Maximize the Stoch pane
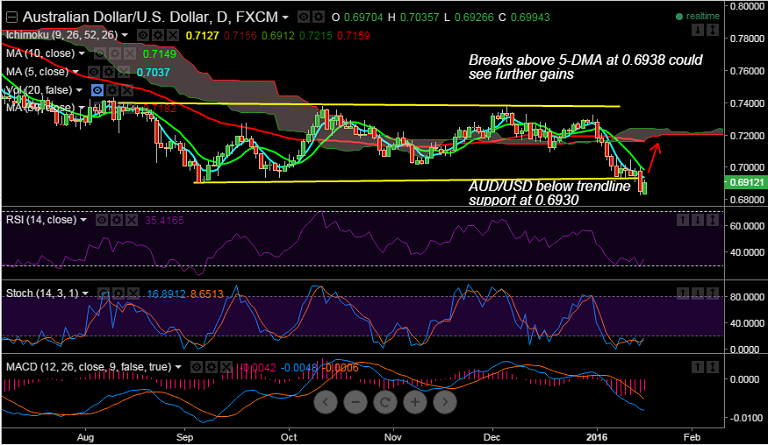Screen dimensions: 768x445 click(x=712, y=293)
